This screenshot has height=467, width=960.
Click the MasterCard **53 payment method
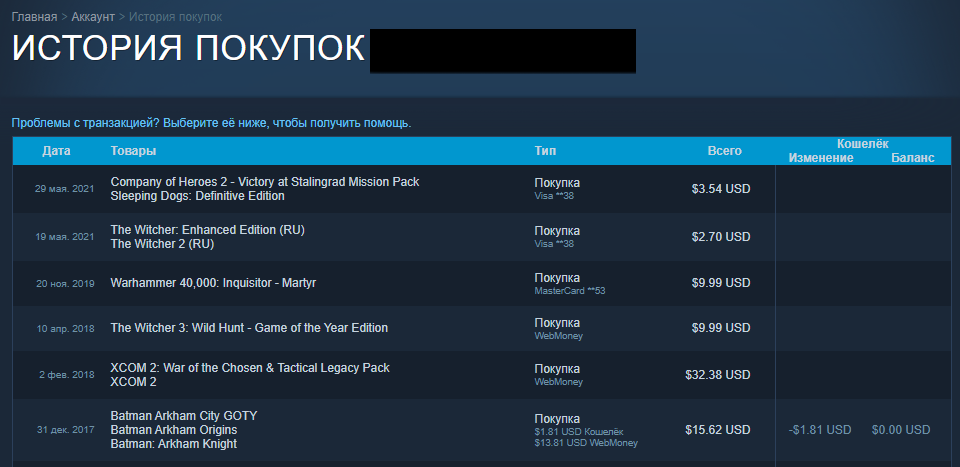click(x=569, y=291)
